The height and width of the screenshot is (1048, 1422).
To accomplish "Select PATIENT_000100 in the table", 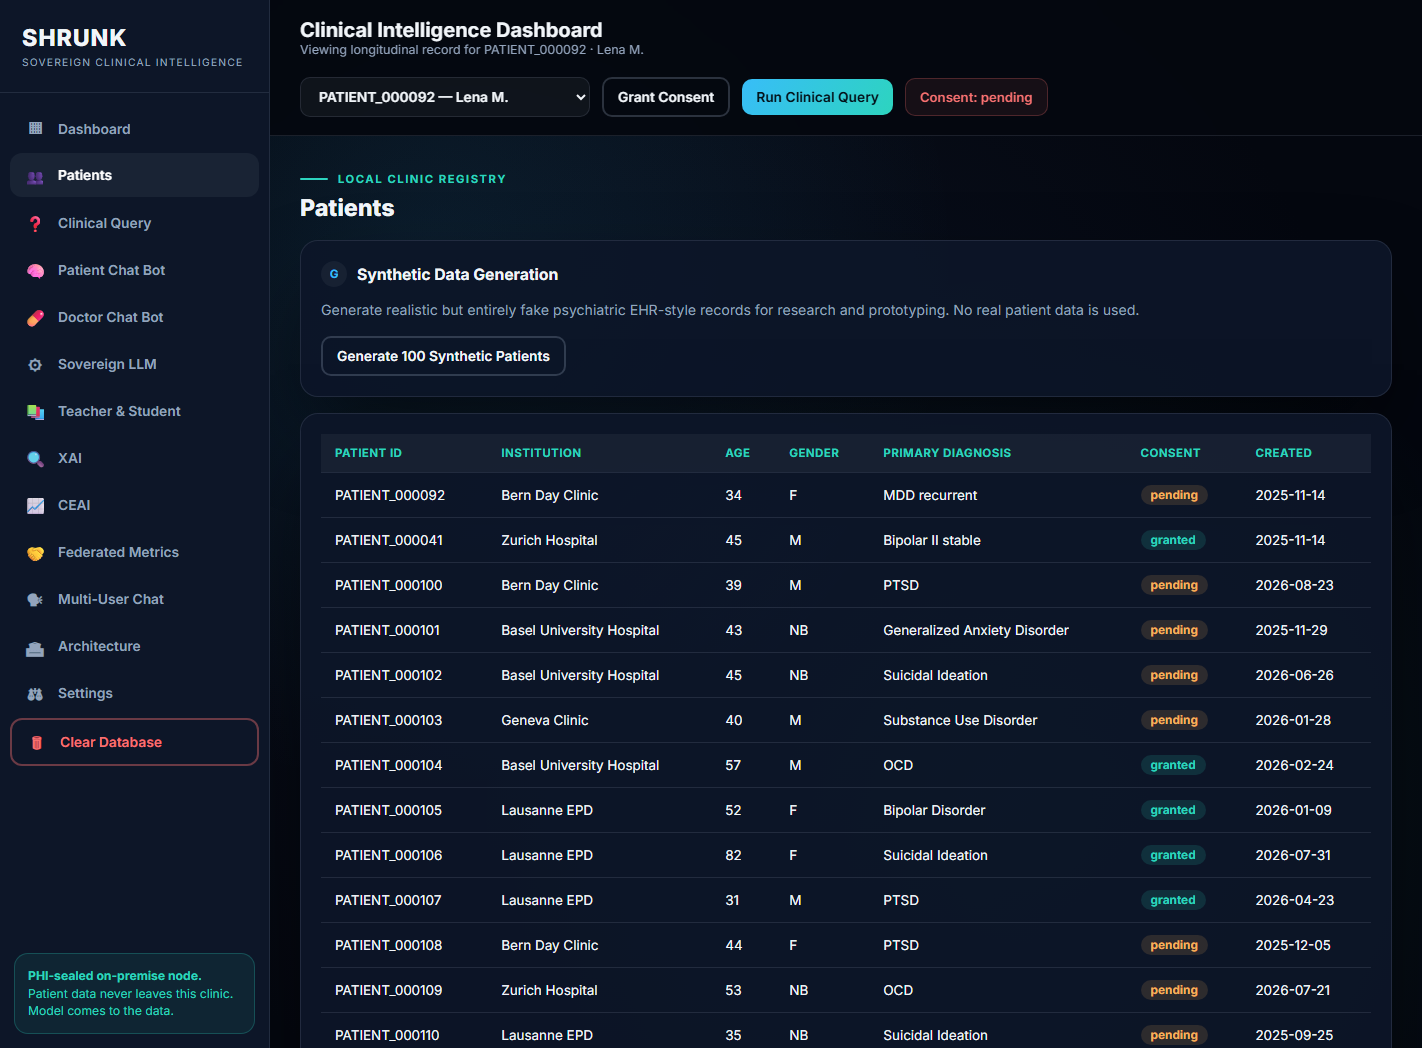I will (x=388, y=585).
